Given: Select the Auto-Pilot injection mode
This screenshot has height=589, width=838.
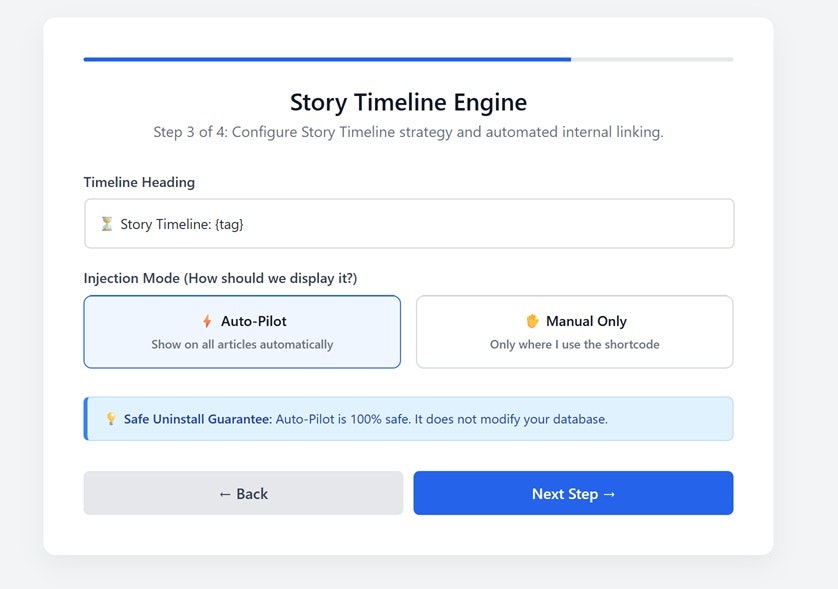Looking at the screenshot, I should (242, 331).
